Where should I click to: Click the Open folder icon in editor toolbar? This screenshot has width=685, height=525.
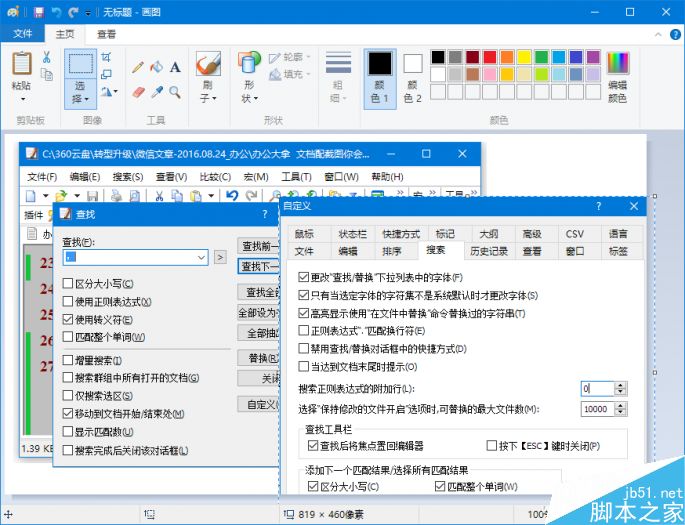point(61,196)
